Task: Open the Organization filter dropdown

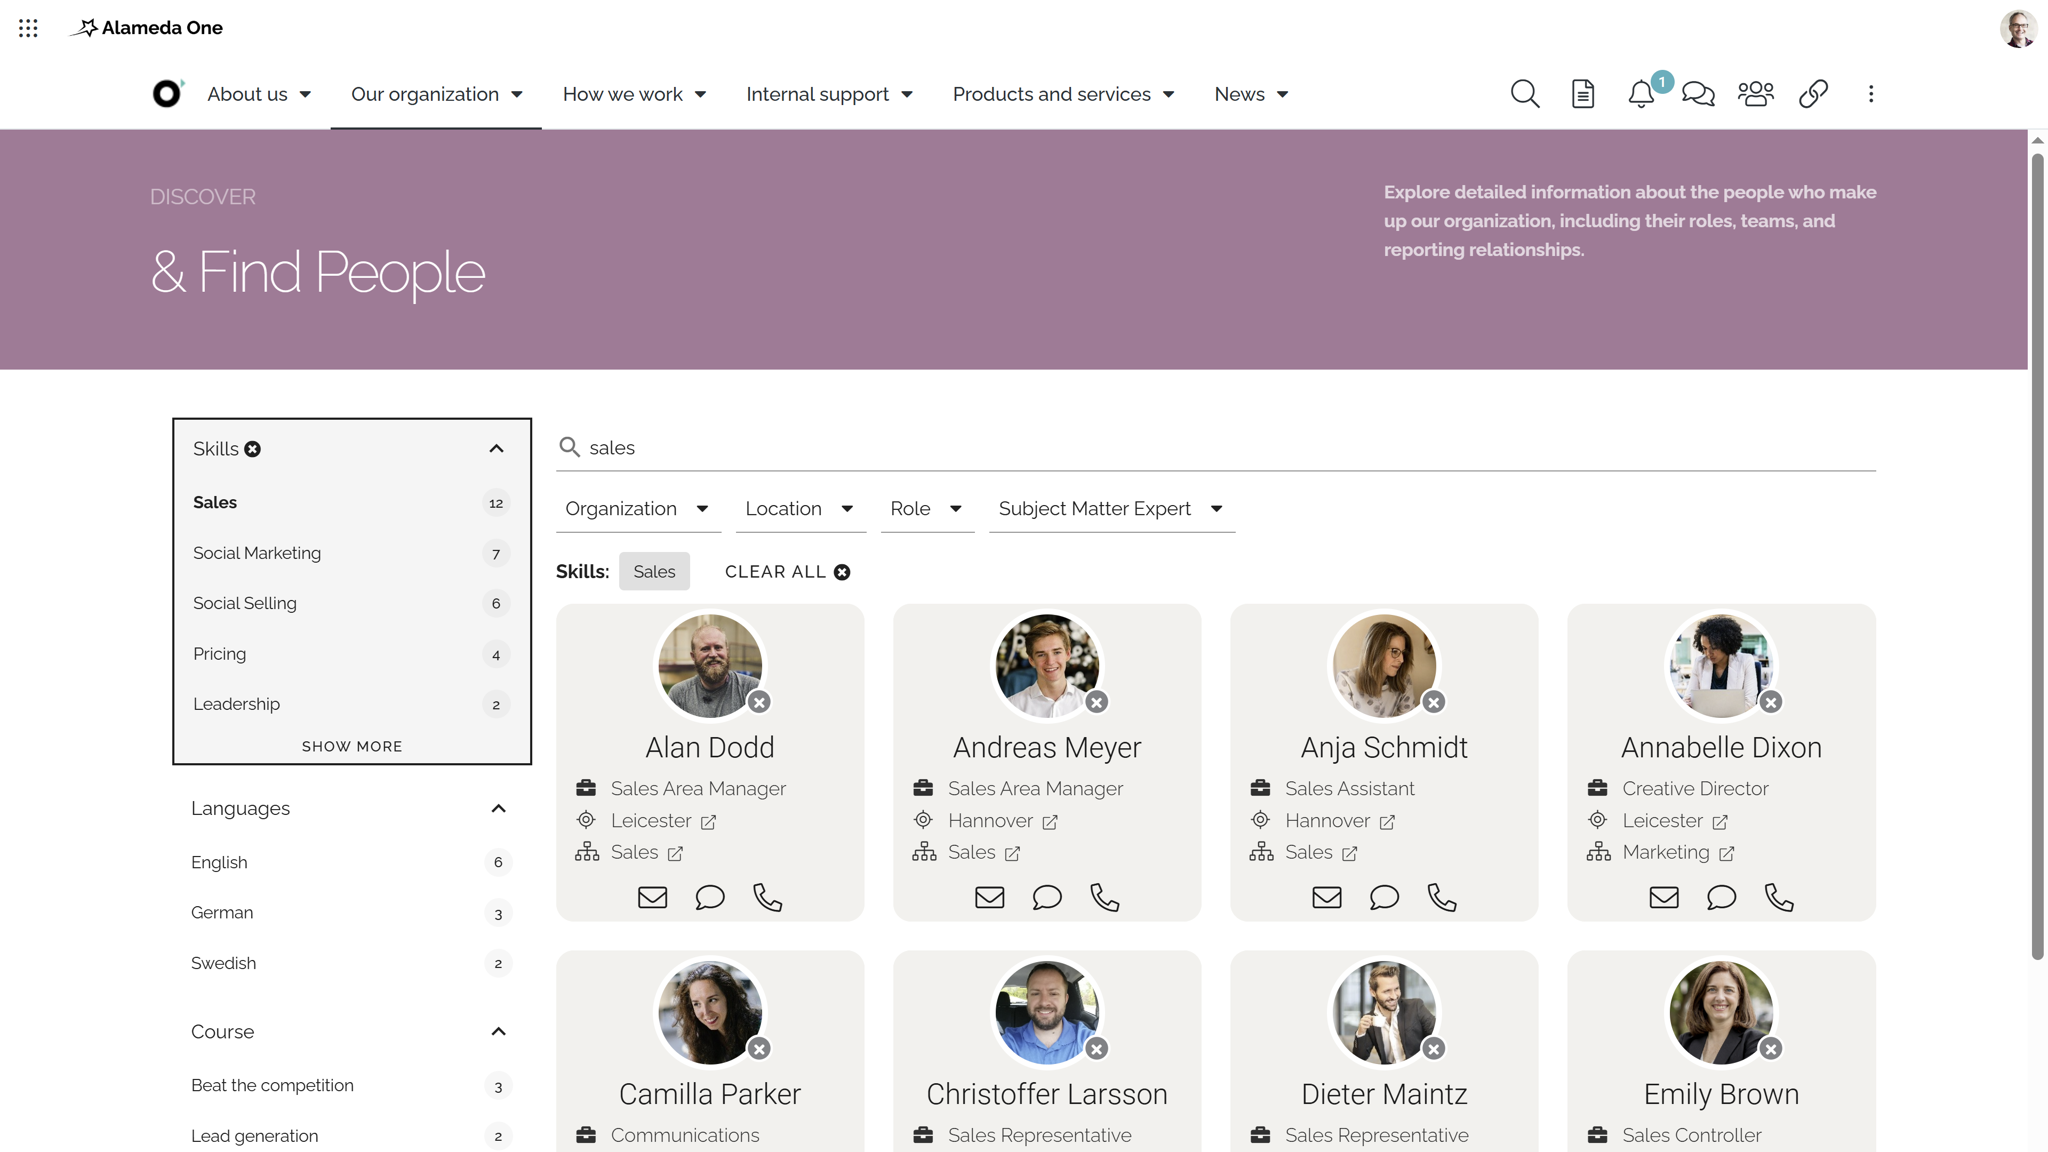Action: click(638, 509)
